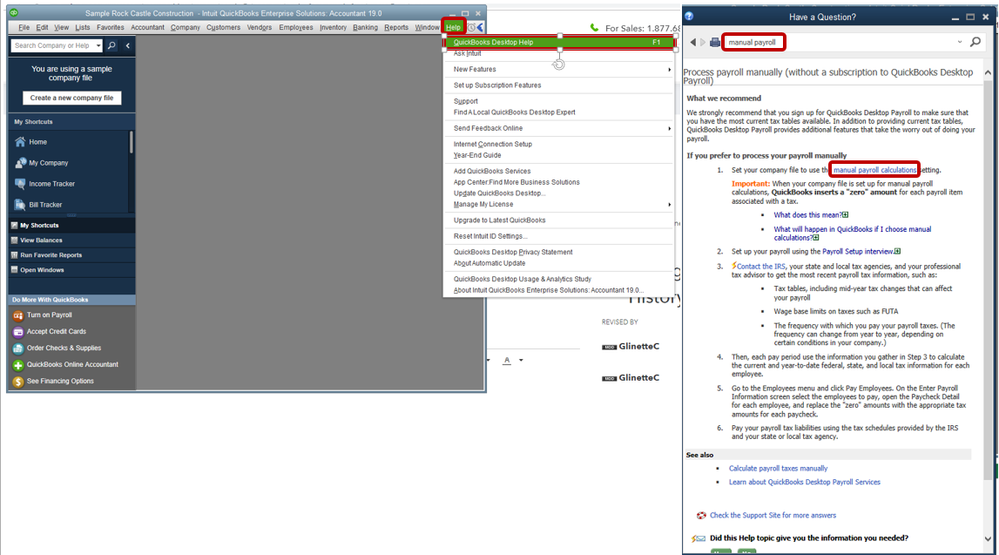Open manual payroll calculations link
This screenshot has width=999, height=555.
click(874, 170)
